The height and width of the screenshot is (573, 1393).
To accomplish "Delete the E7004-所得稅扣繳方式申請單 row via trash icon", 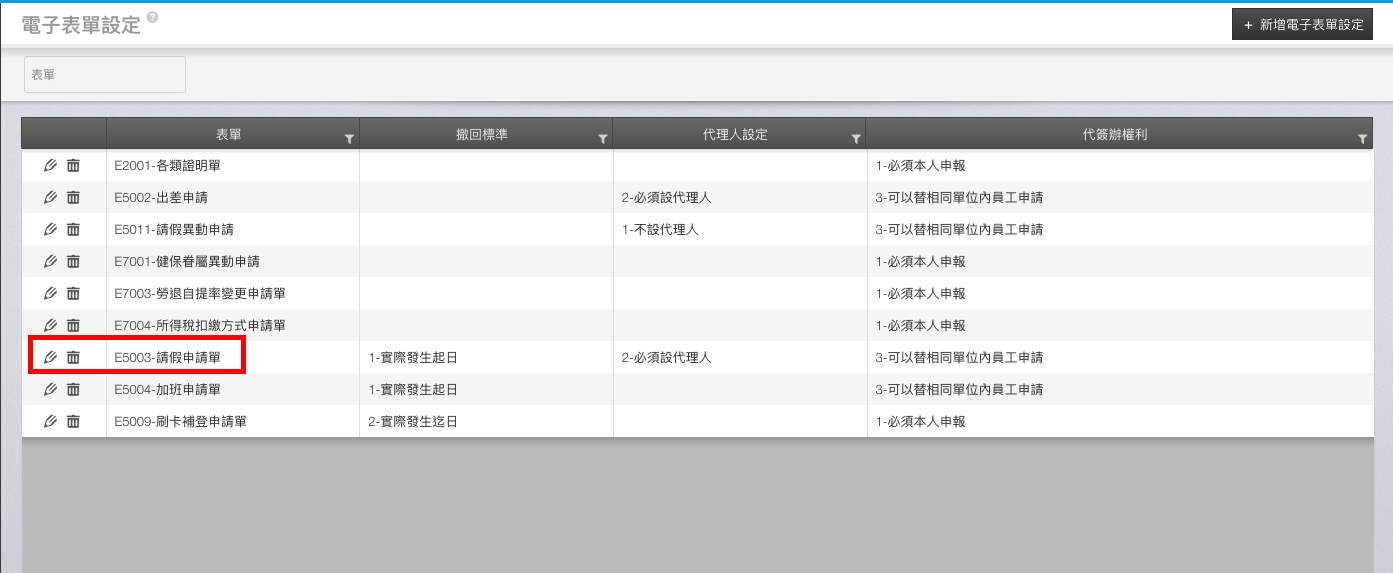I will [x=73, y=325].
